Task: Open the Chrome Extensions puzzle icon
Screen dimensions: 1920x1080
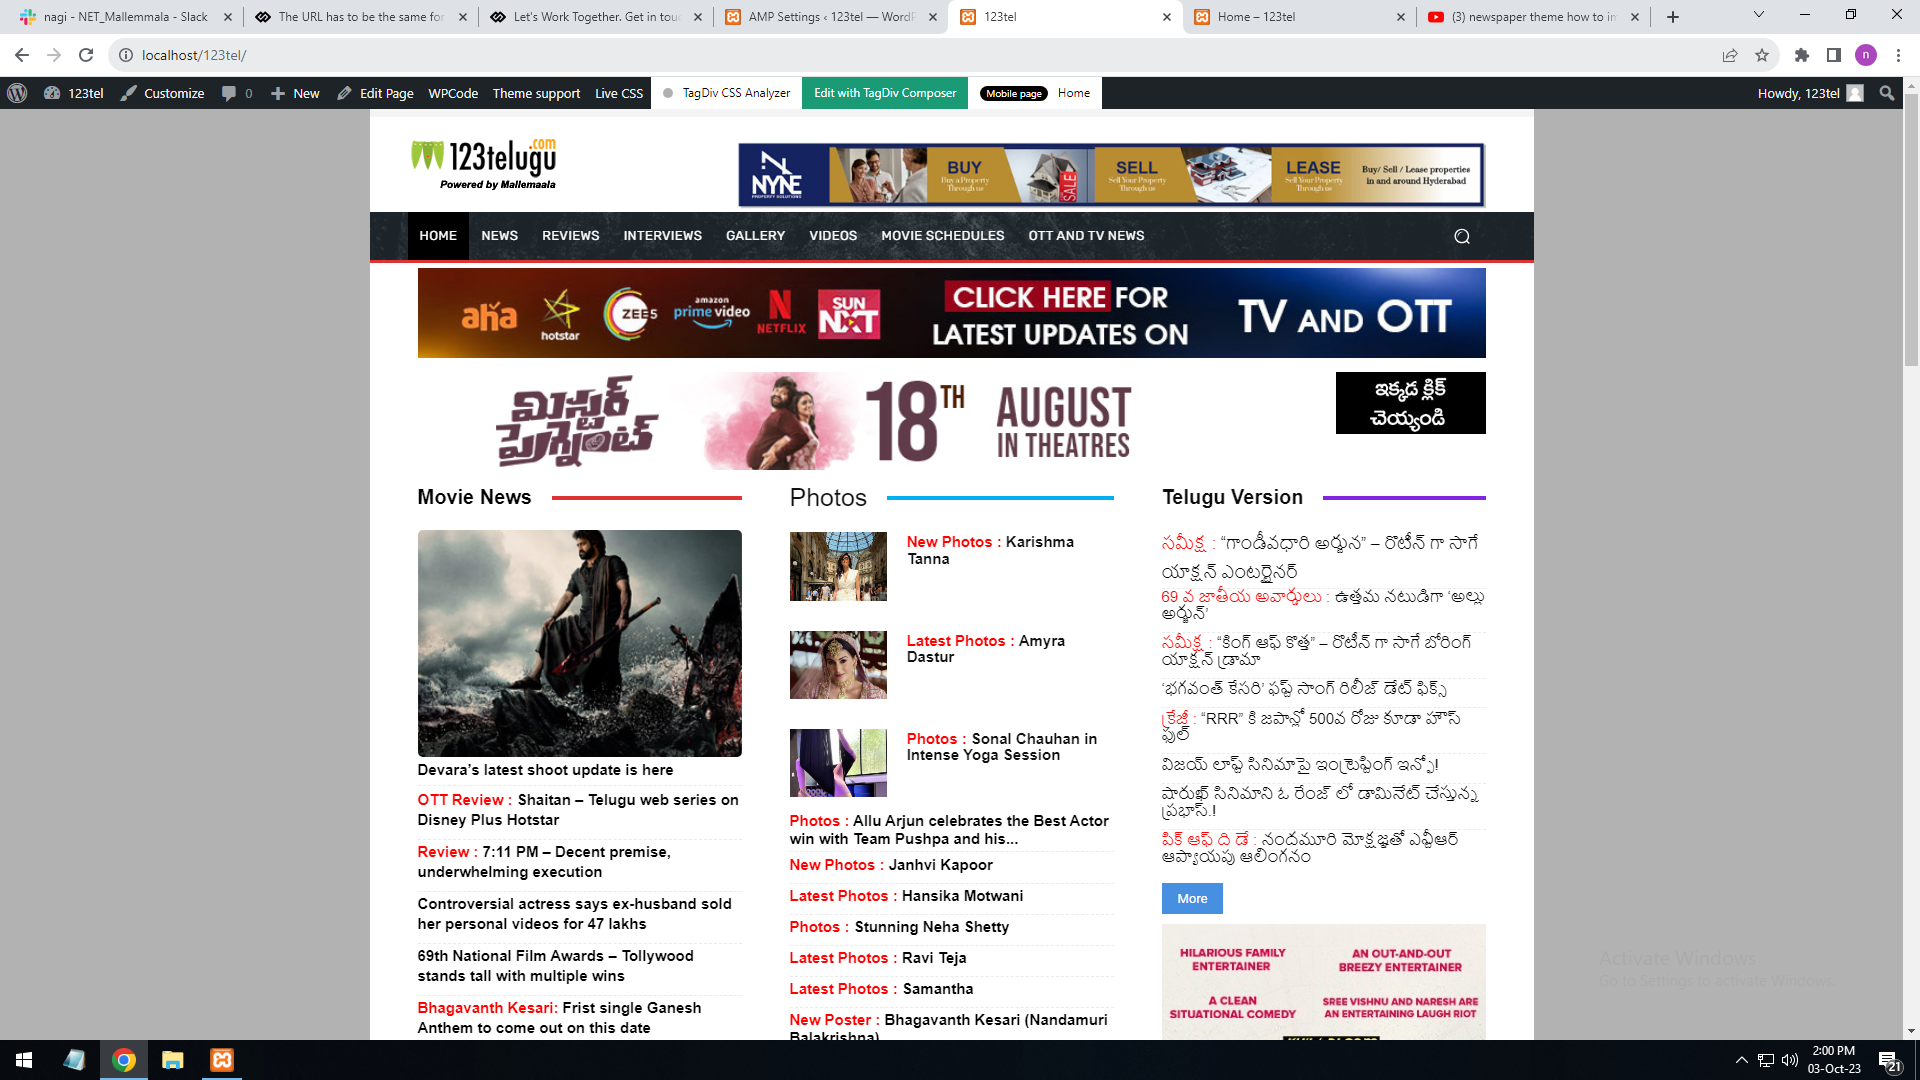Action: point(1802,55)
